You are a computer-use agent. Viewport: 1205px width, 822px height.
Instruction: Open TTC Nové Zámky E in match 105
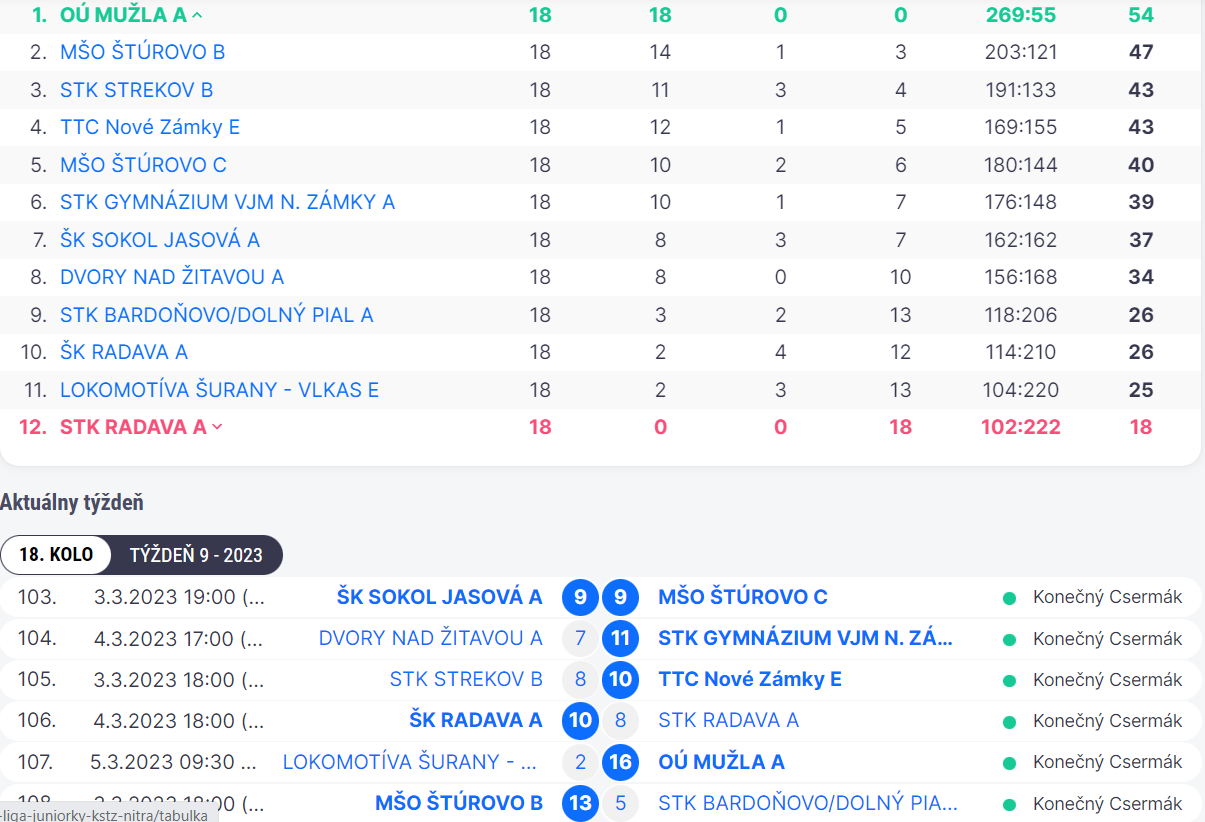[x=750, y=679]
